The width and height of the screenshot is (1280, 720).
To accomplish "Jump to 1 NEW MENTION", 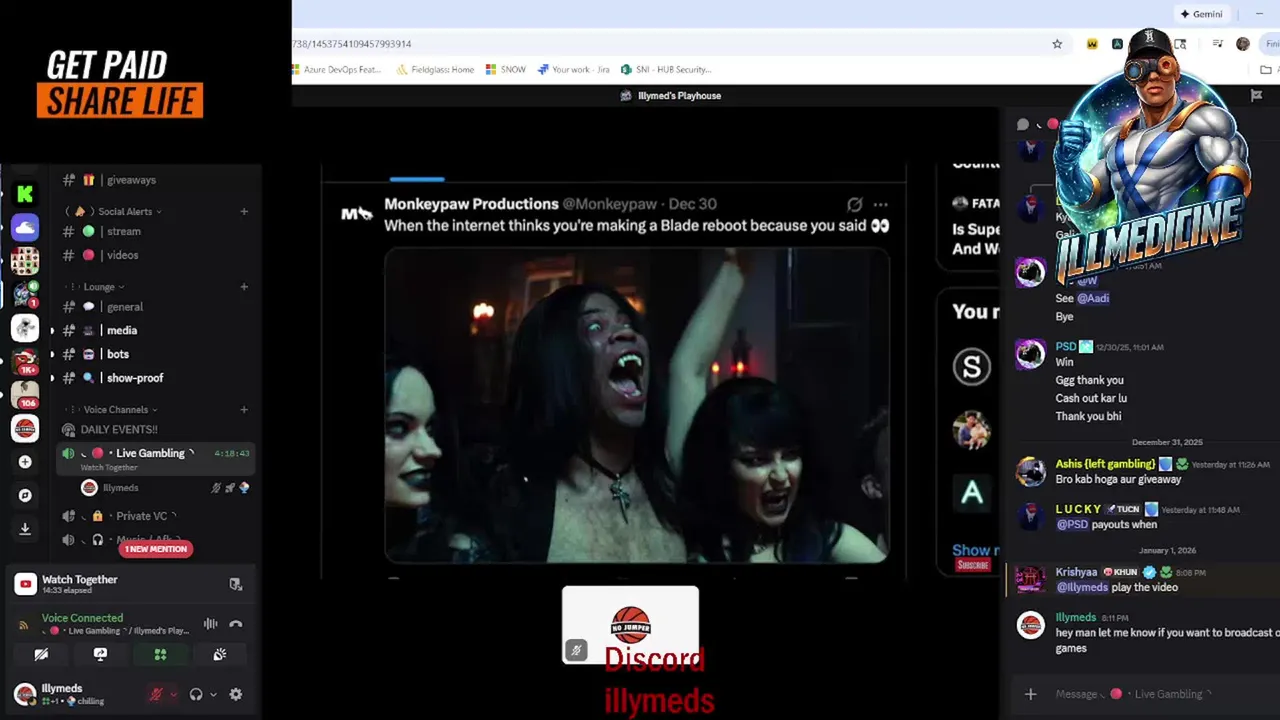I will (x=156, y=549).
